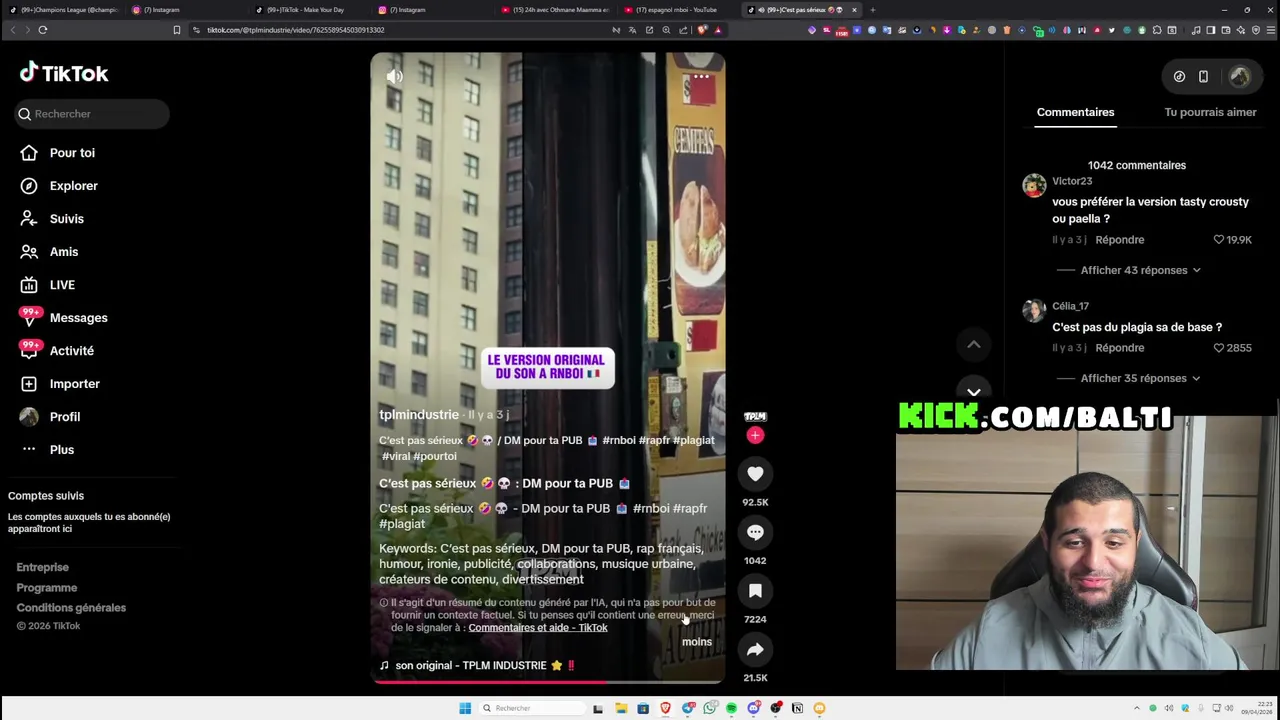Click the #plagiat hashtag in caption
Image resolution: width=1280 pixels, height=720 pixels.
pyautogui.click(x=694, y=440)
